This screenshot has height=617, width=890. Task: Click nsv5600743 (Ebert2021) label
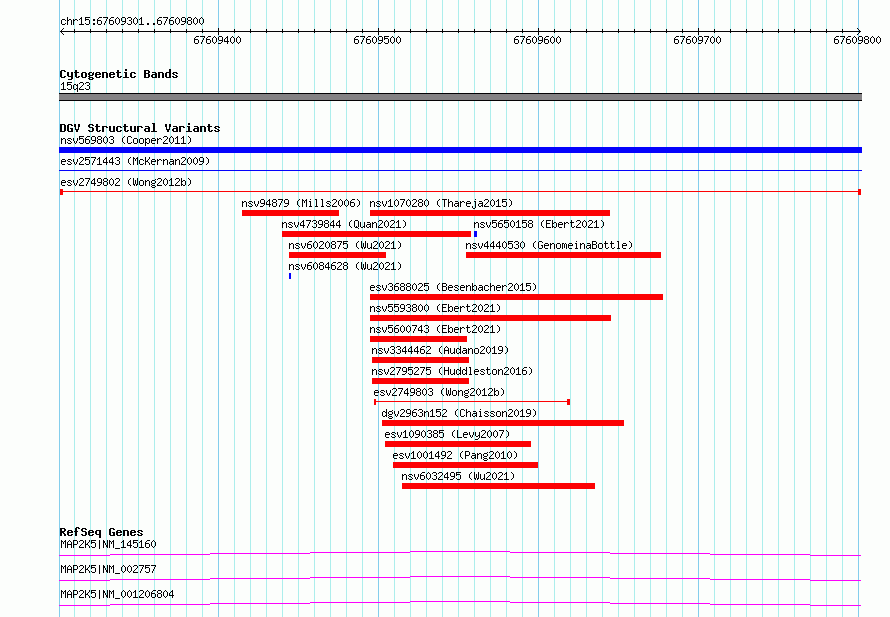click(x=435, y=329)
